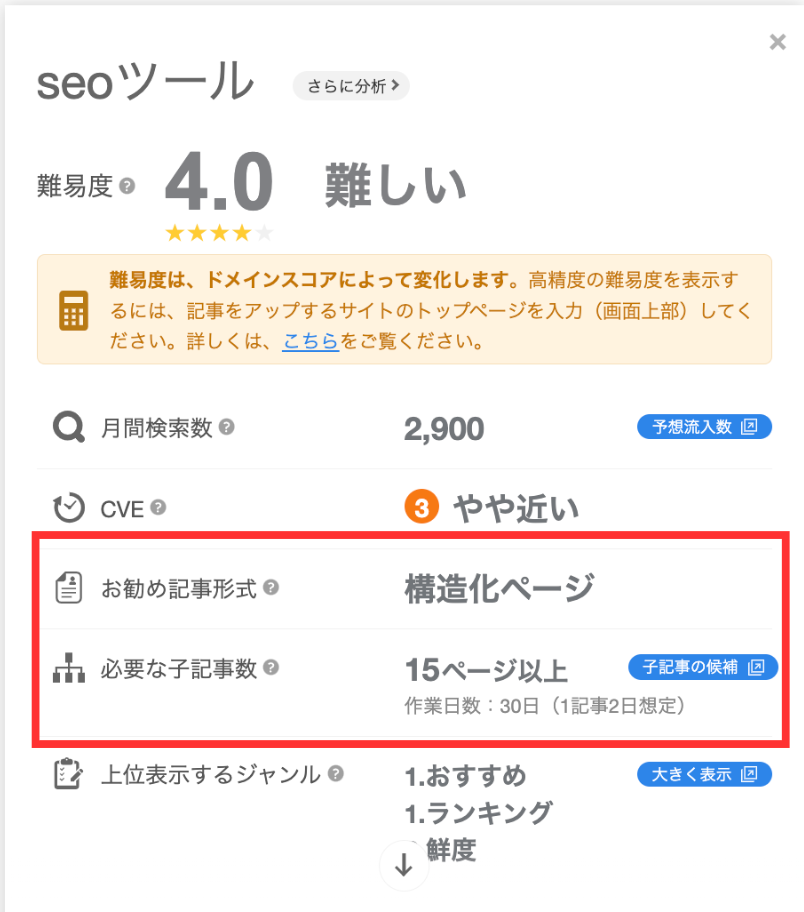Click the clipboard icon for 上位表示するジャンル

[67, 775]
